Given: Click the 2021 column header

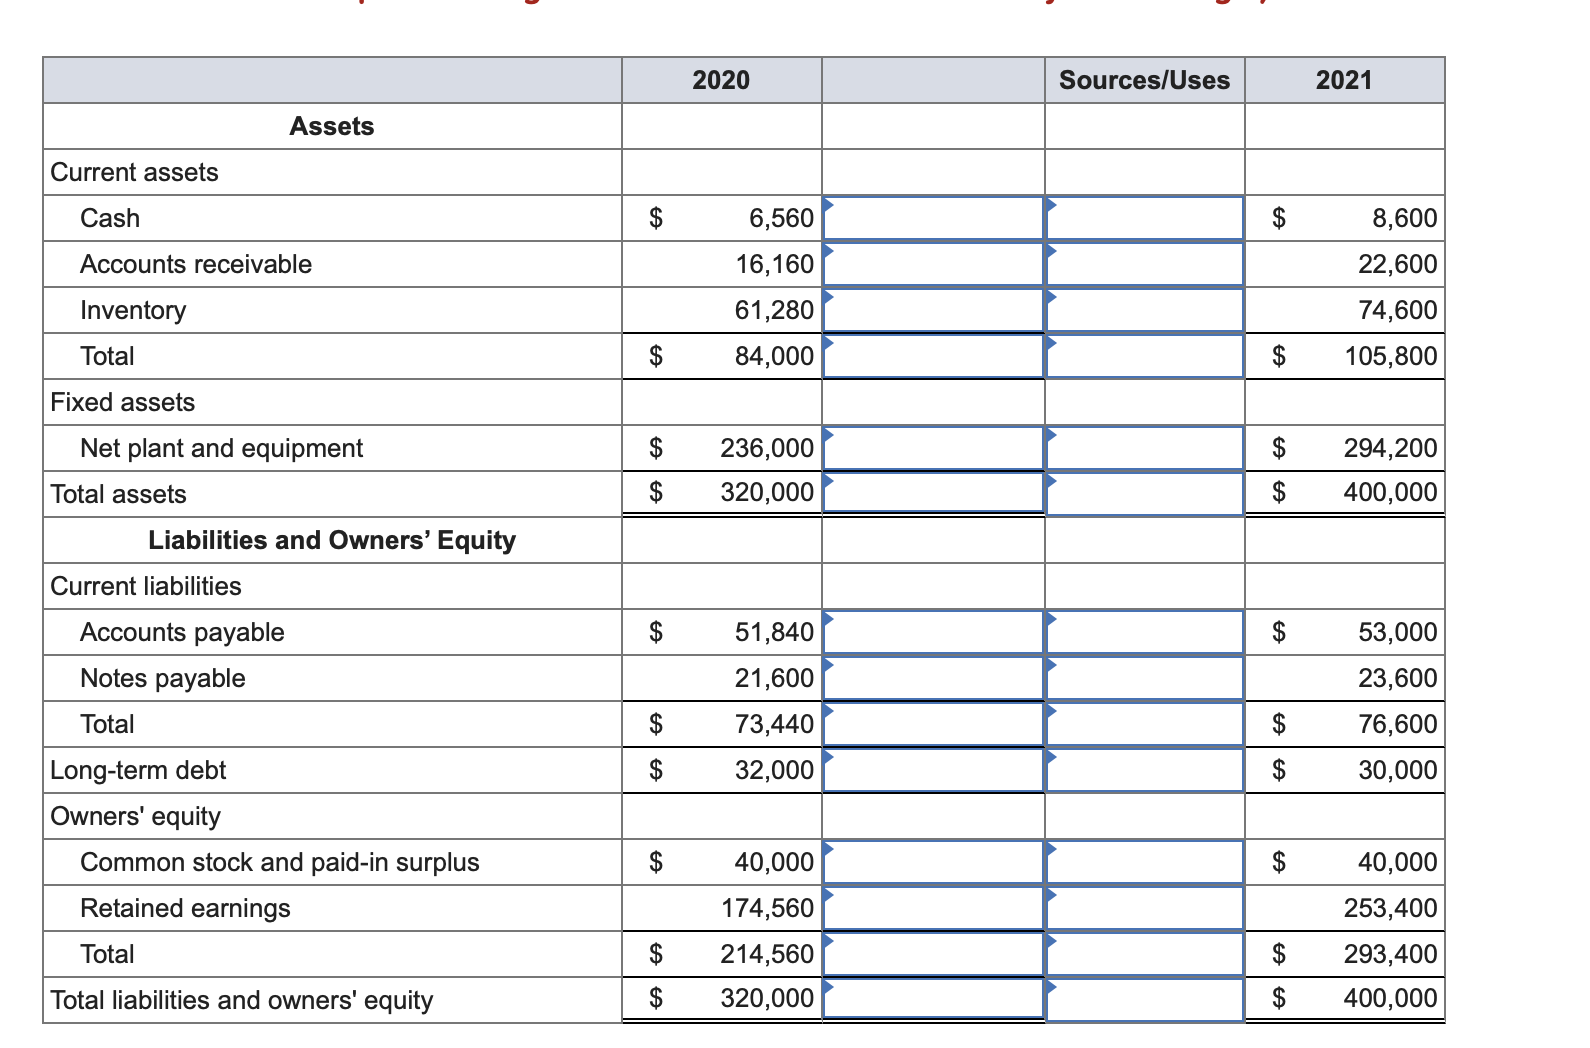Looking at the screenshot, I should click(x=1344, y=80).
